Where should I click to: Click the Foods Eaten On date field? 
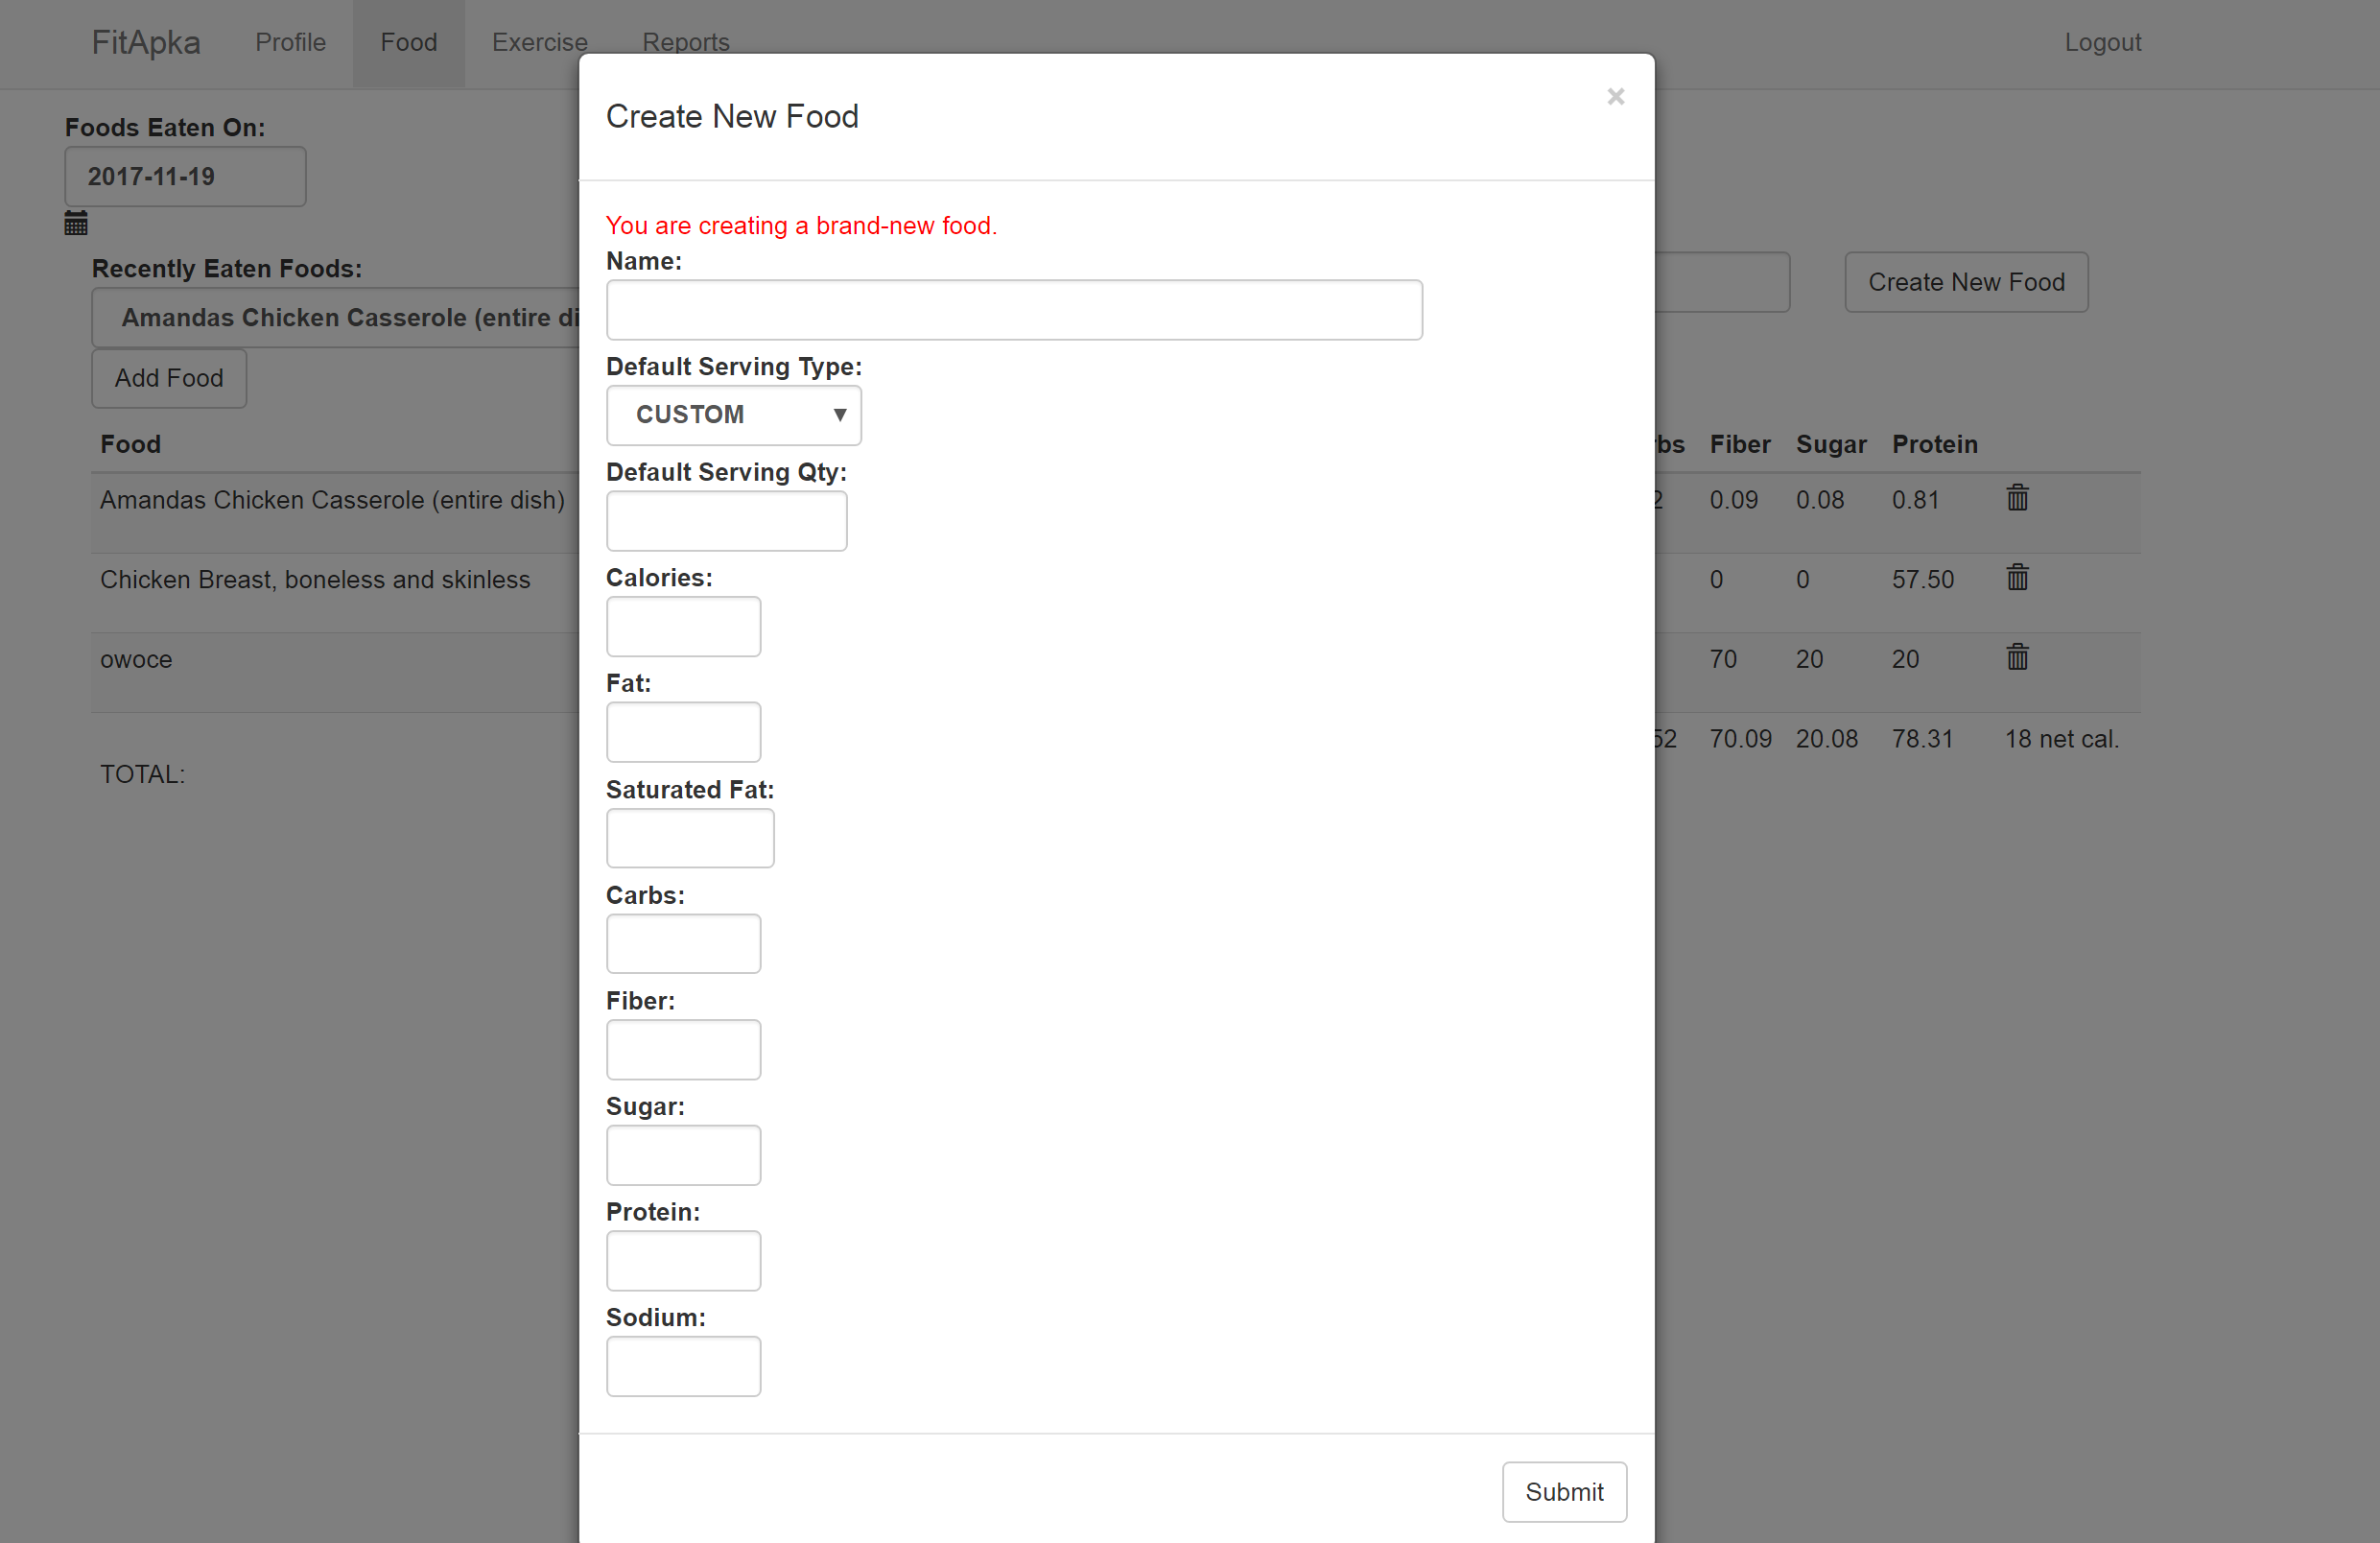click(185, 177)
